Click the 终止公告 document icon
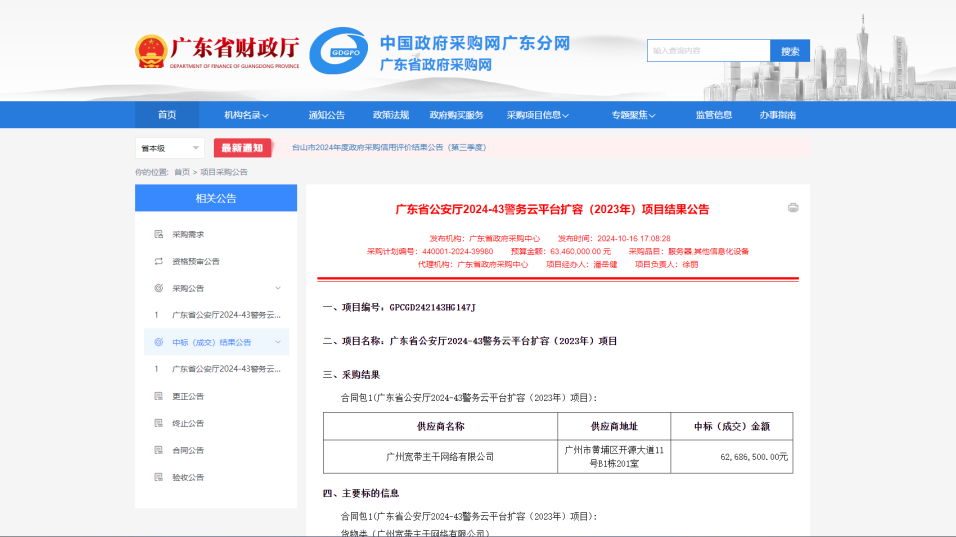 pyautogui.click(x=158, y=423)
